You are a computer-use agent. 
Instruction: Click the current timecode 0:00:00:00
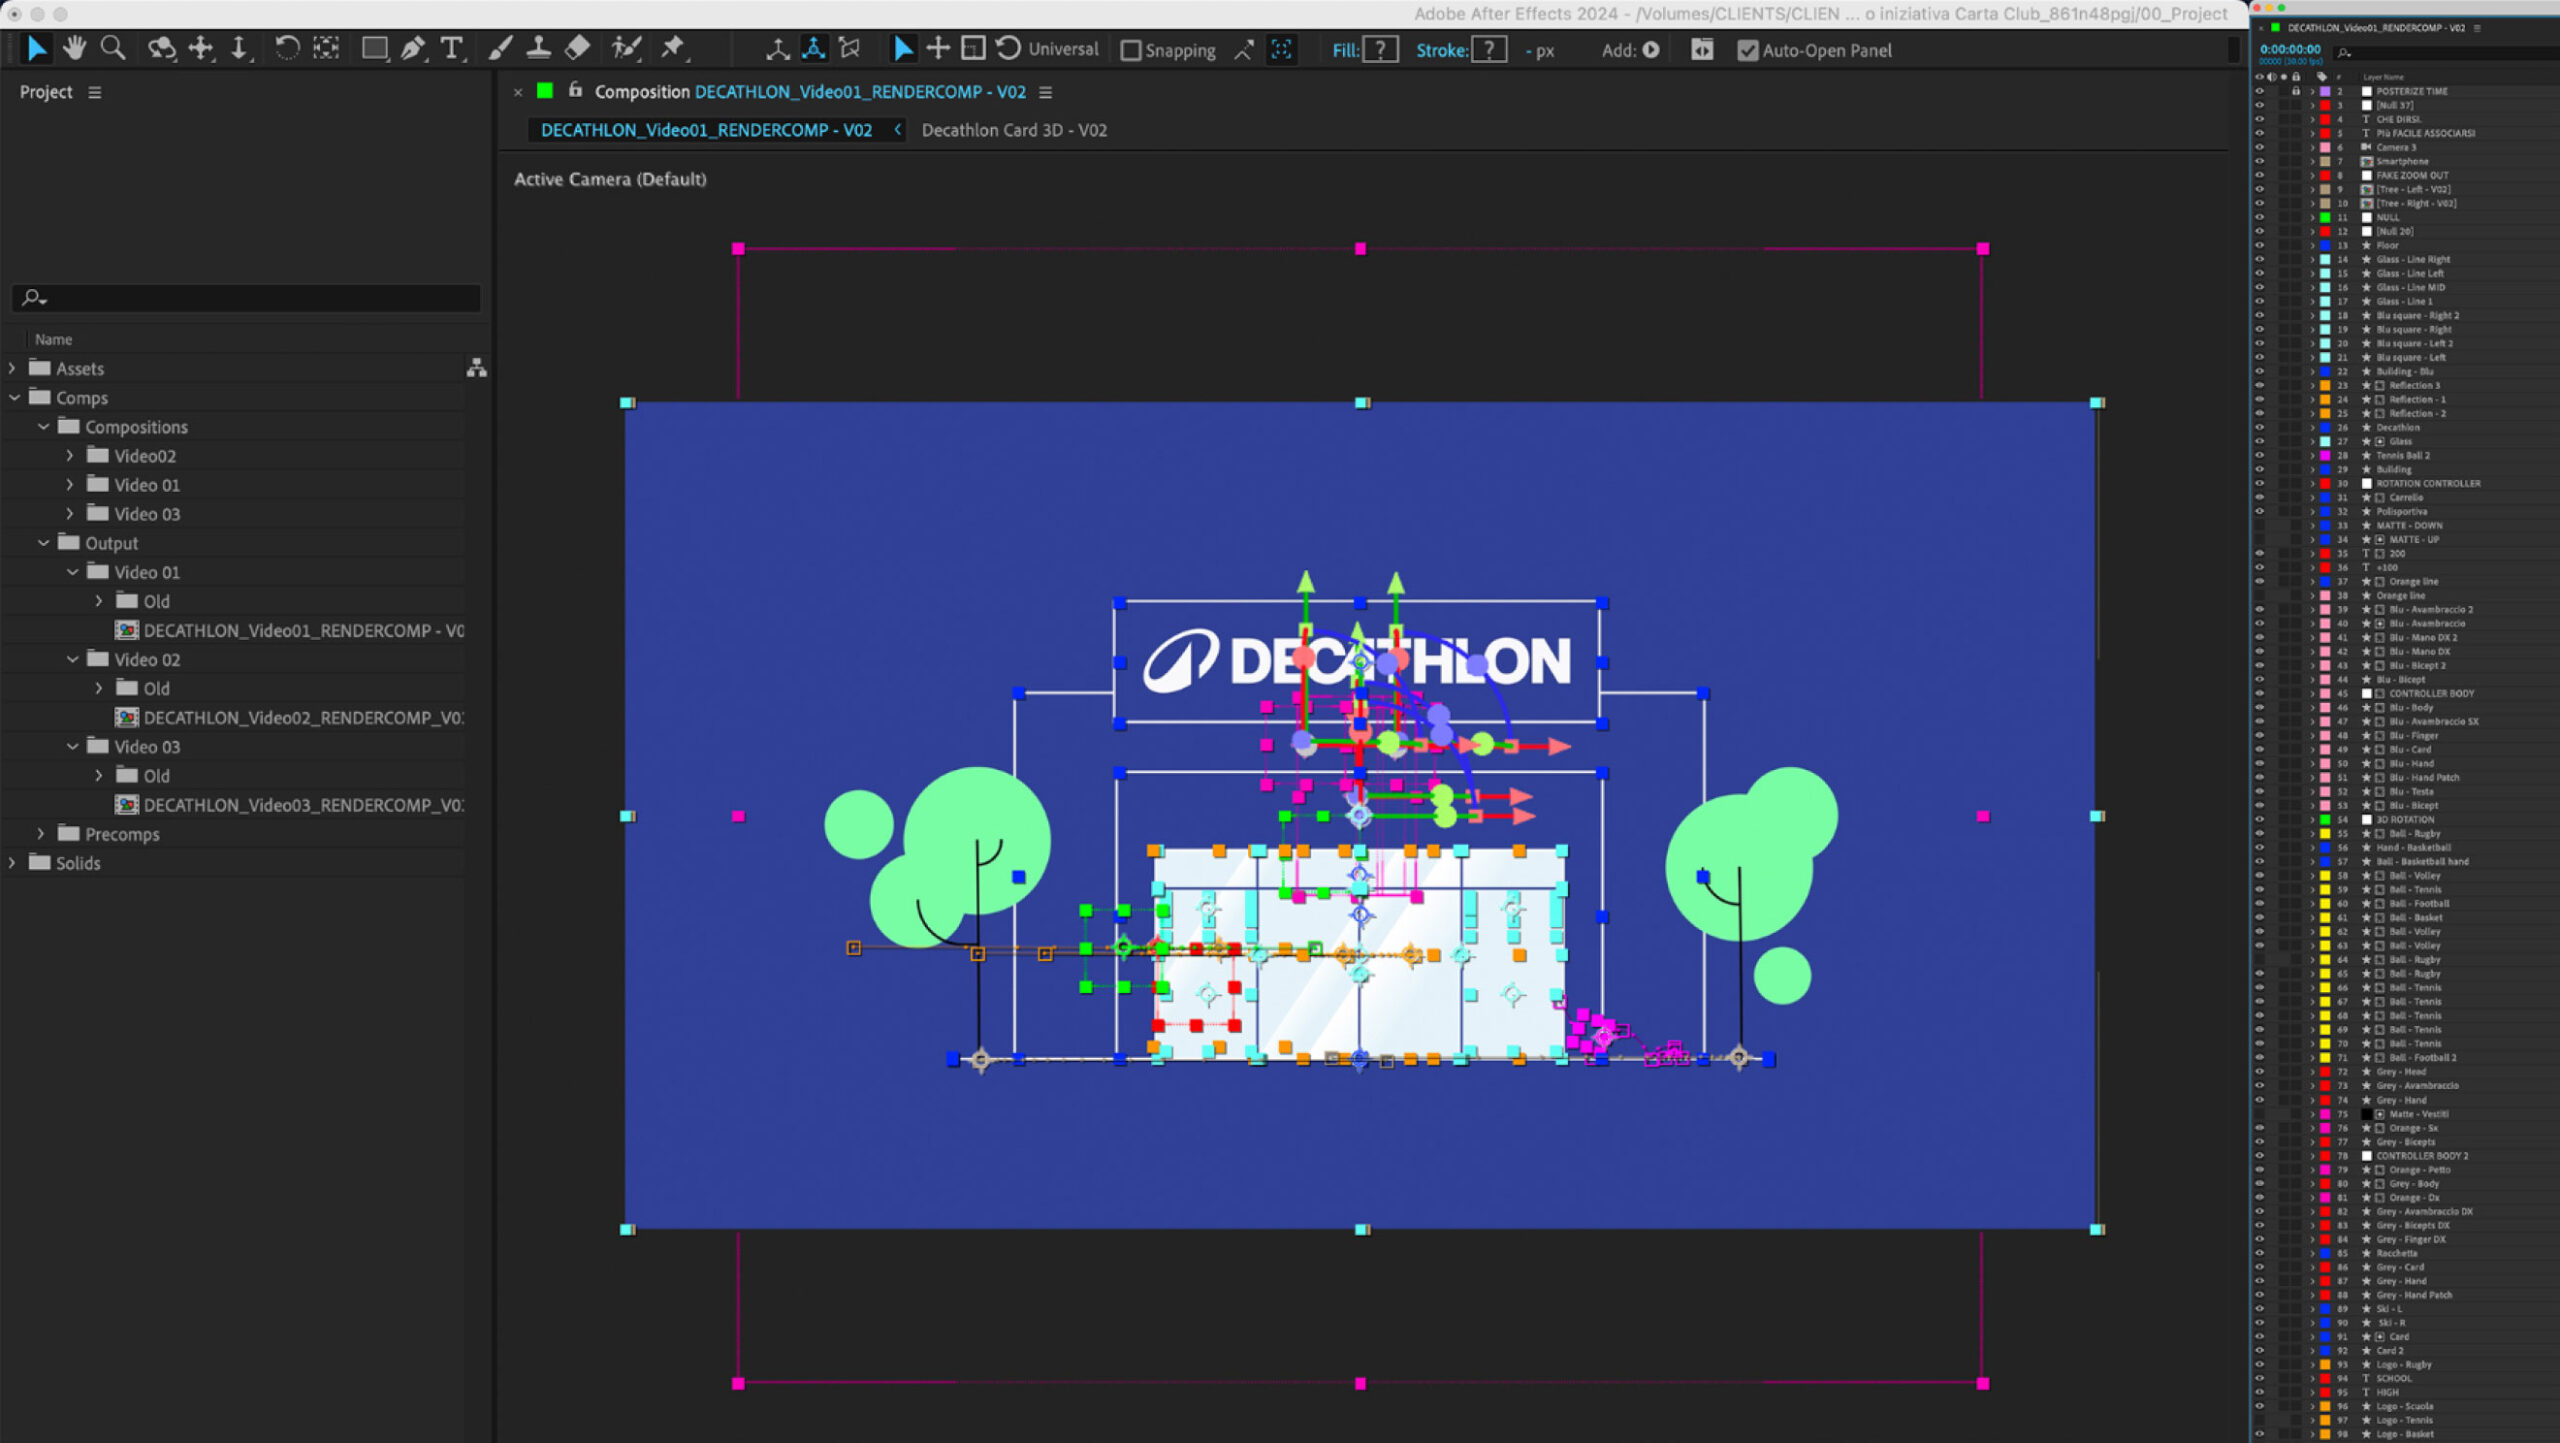pyautogui.click(x=2290, y=49)
